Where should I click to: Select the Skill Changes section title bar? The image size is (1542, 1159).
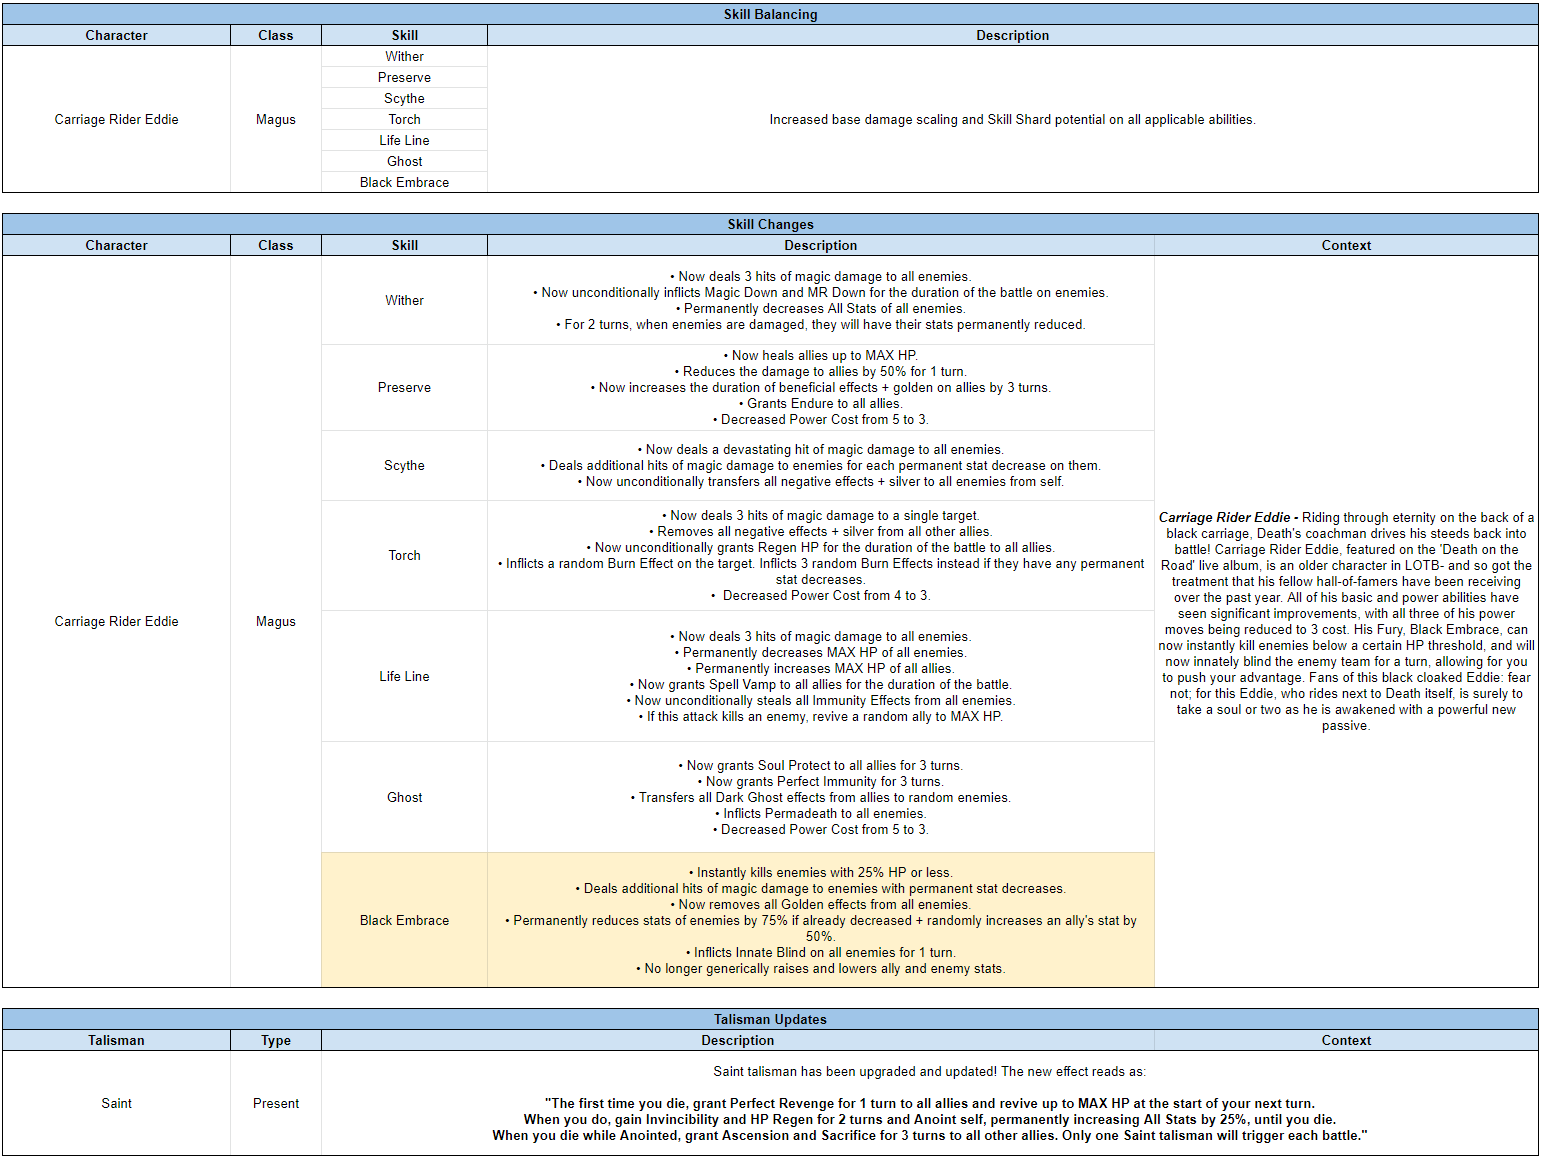point(770,224)
